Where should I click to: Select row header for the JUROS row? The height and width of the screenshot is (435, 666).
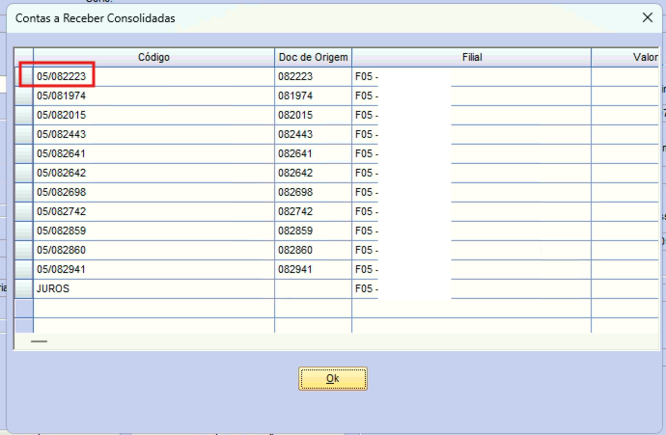[x=24, y=289]
